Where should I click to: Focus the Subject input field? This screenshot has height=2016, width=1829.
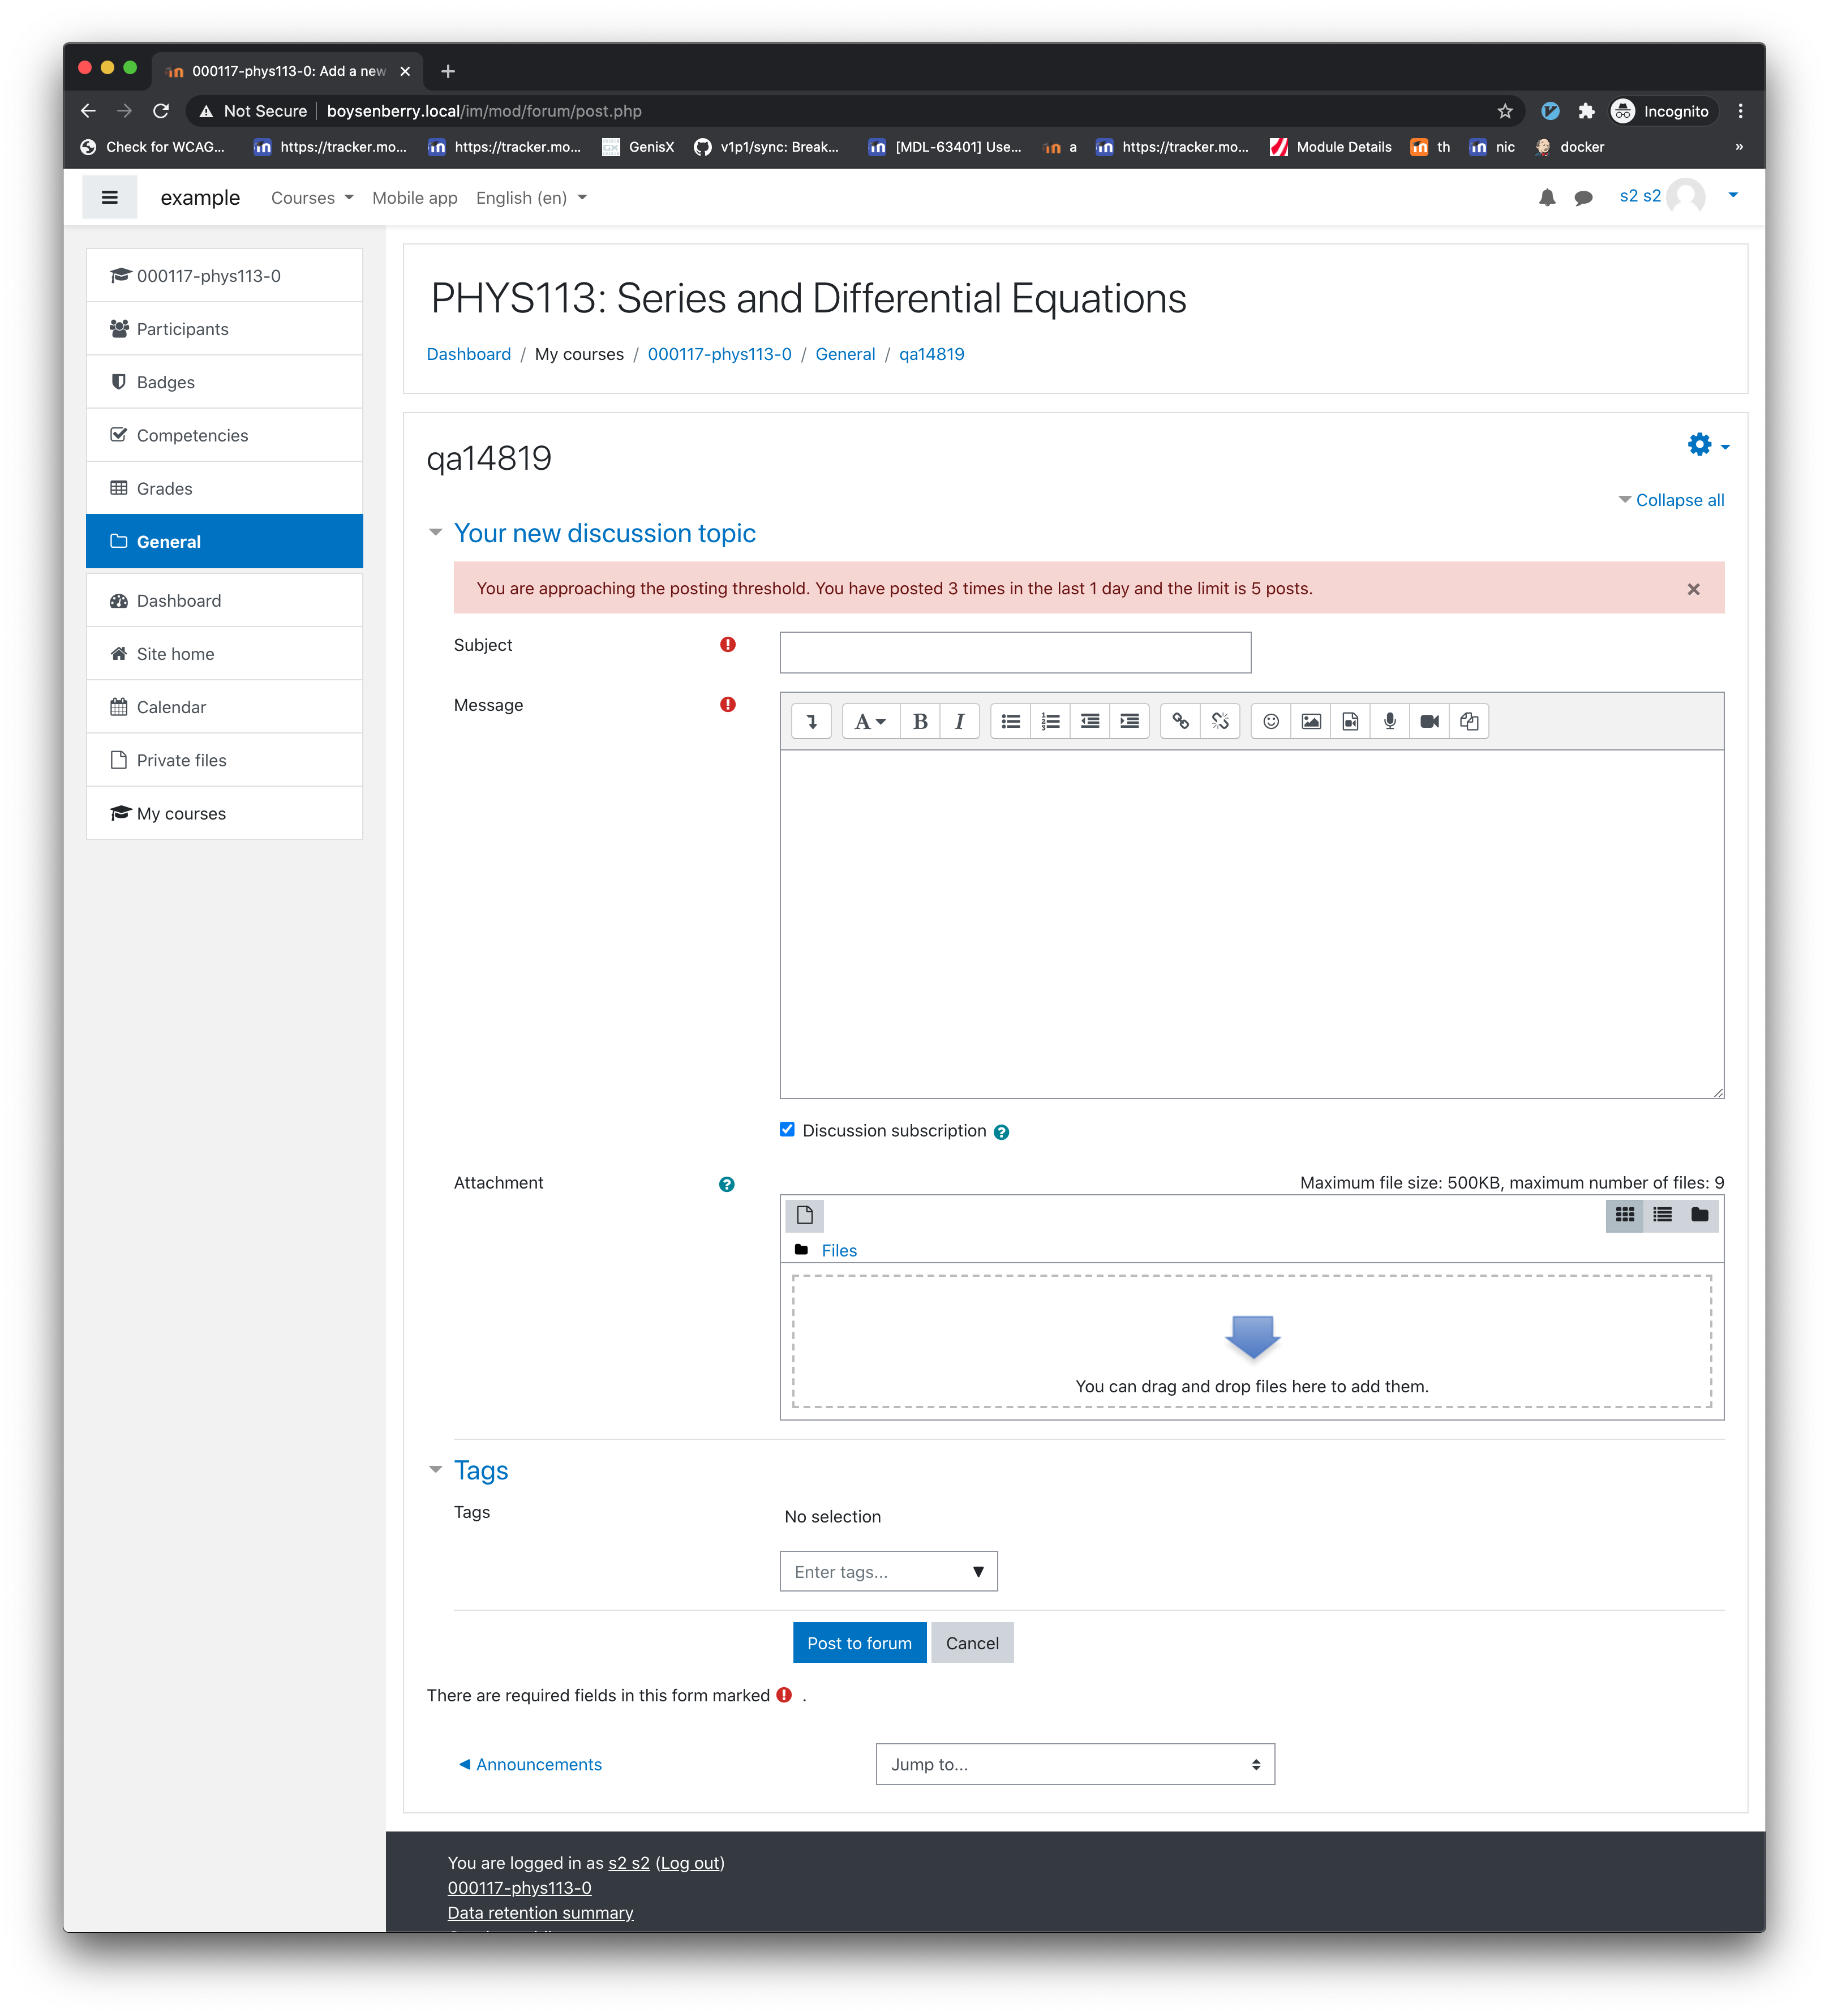coord(1015,653)
